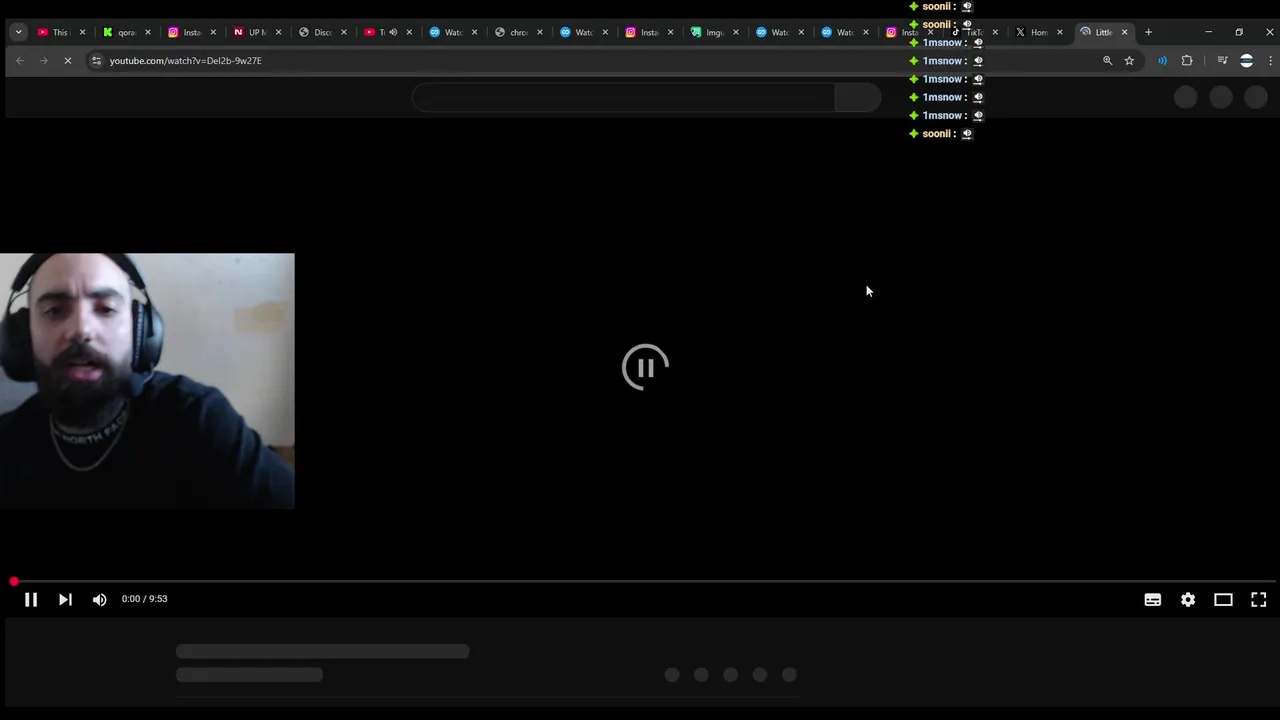Expand the tab search dropdown arrow
The height and width of the screenshot is (720, 1280).
[18, 32]
